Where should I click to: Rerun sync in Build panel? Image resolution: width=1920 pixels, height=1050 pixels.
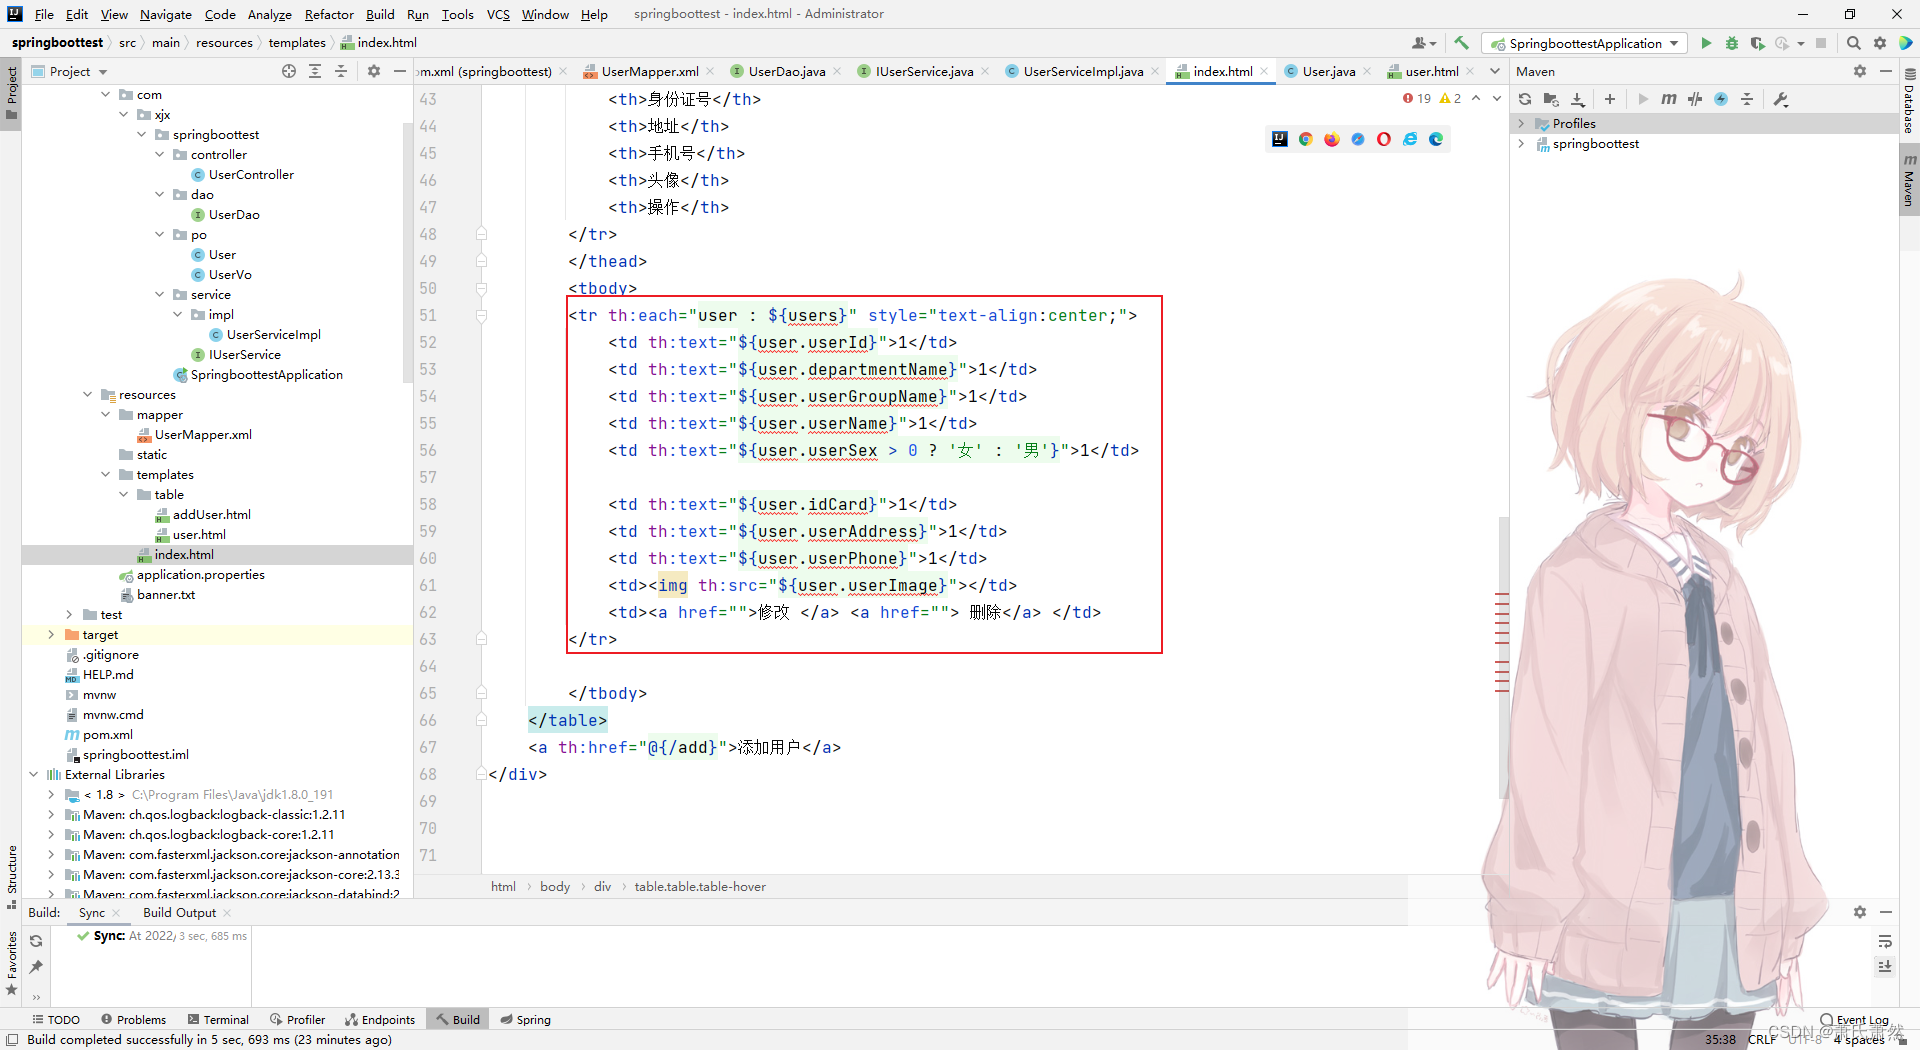click(36, 941)
